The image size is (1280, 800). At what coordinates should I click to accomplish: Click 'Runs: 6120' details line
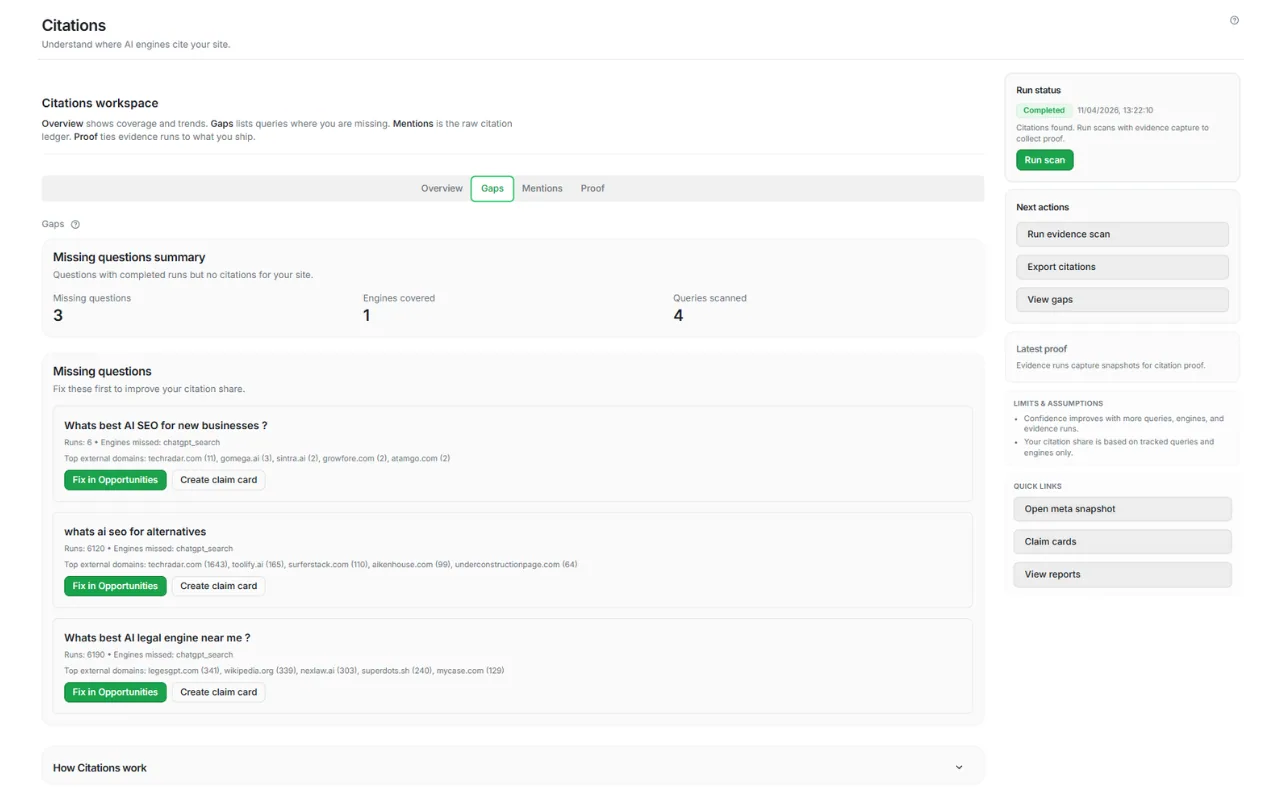[x=148, y=549]
